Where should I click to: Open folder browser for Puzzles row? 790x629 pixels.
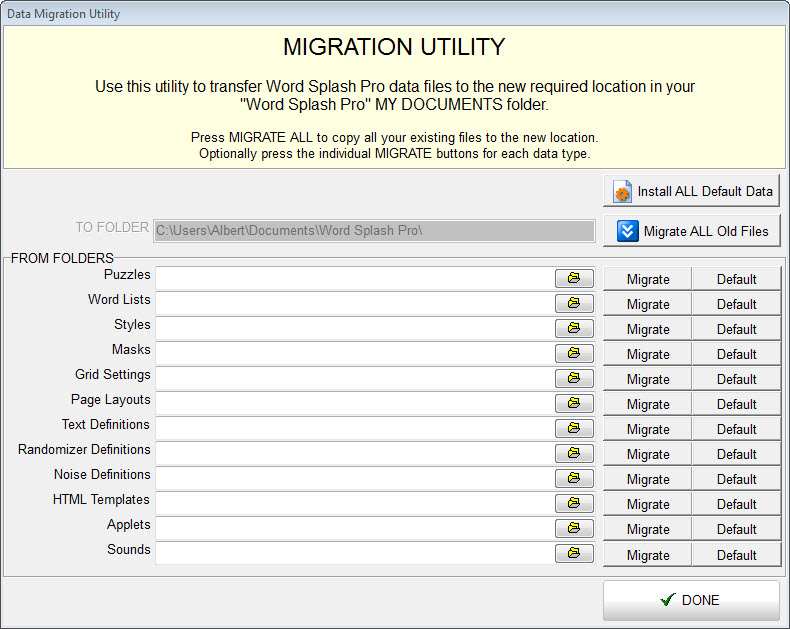(574, 278)
